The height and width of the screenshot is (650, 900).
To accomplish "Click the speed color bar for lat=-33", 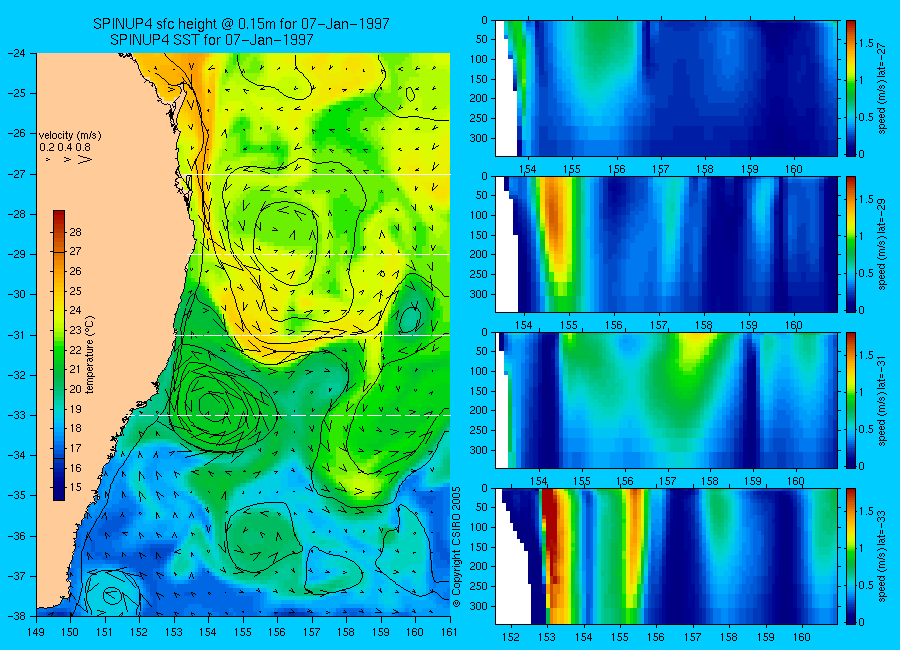I will [851, 556].
